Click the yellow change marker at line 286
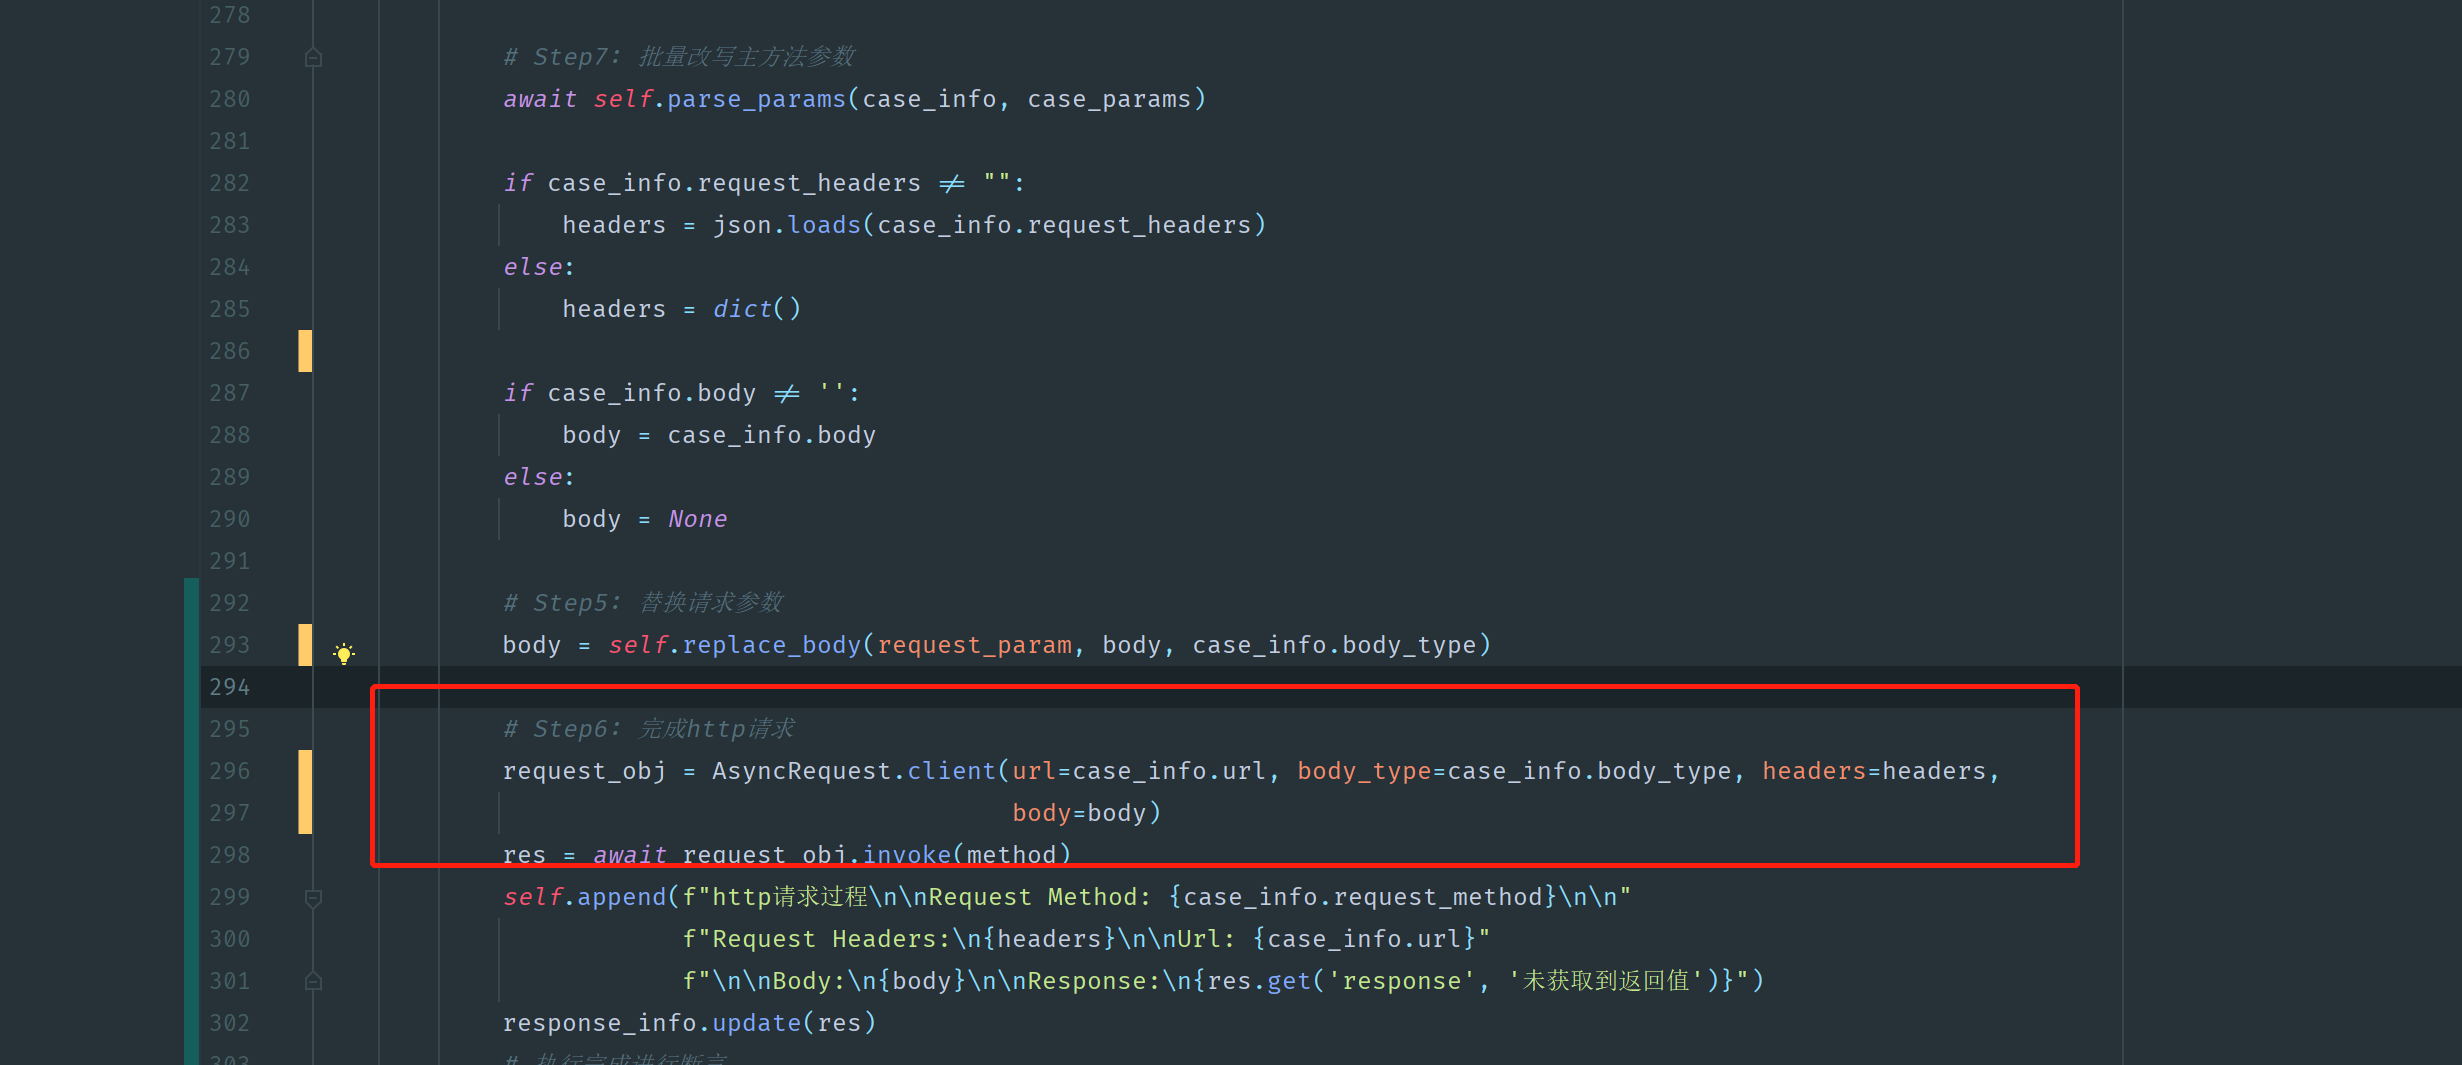Image resolution: width=2462 pixels, height=1065 pixels. 305,351
